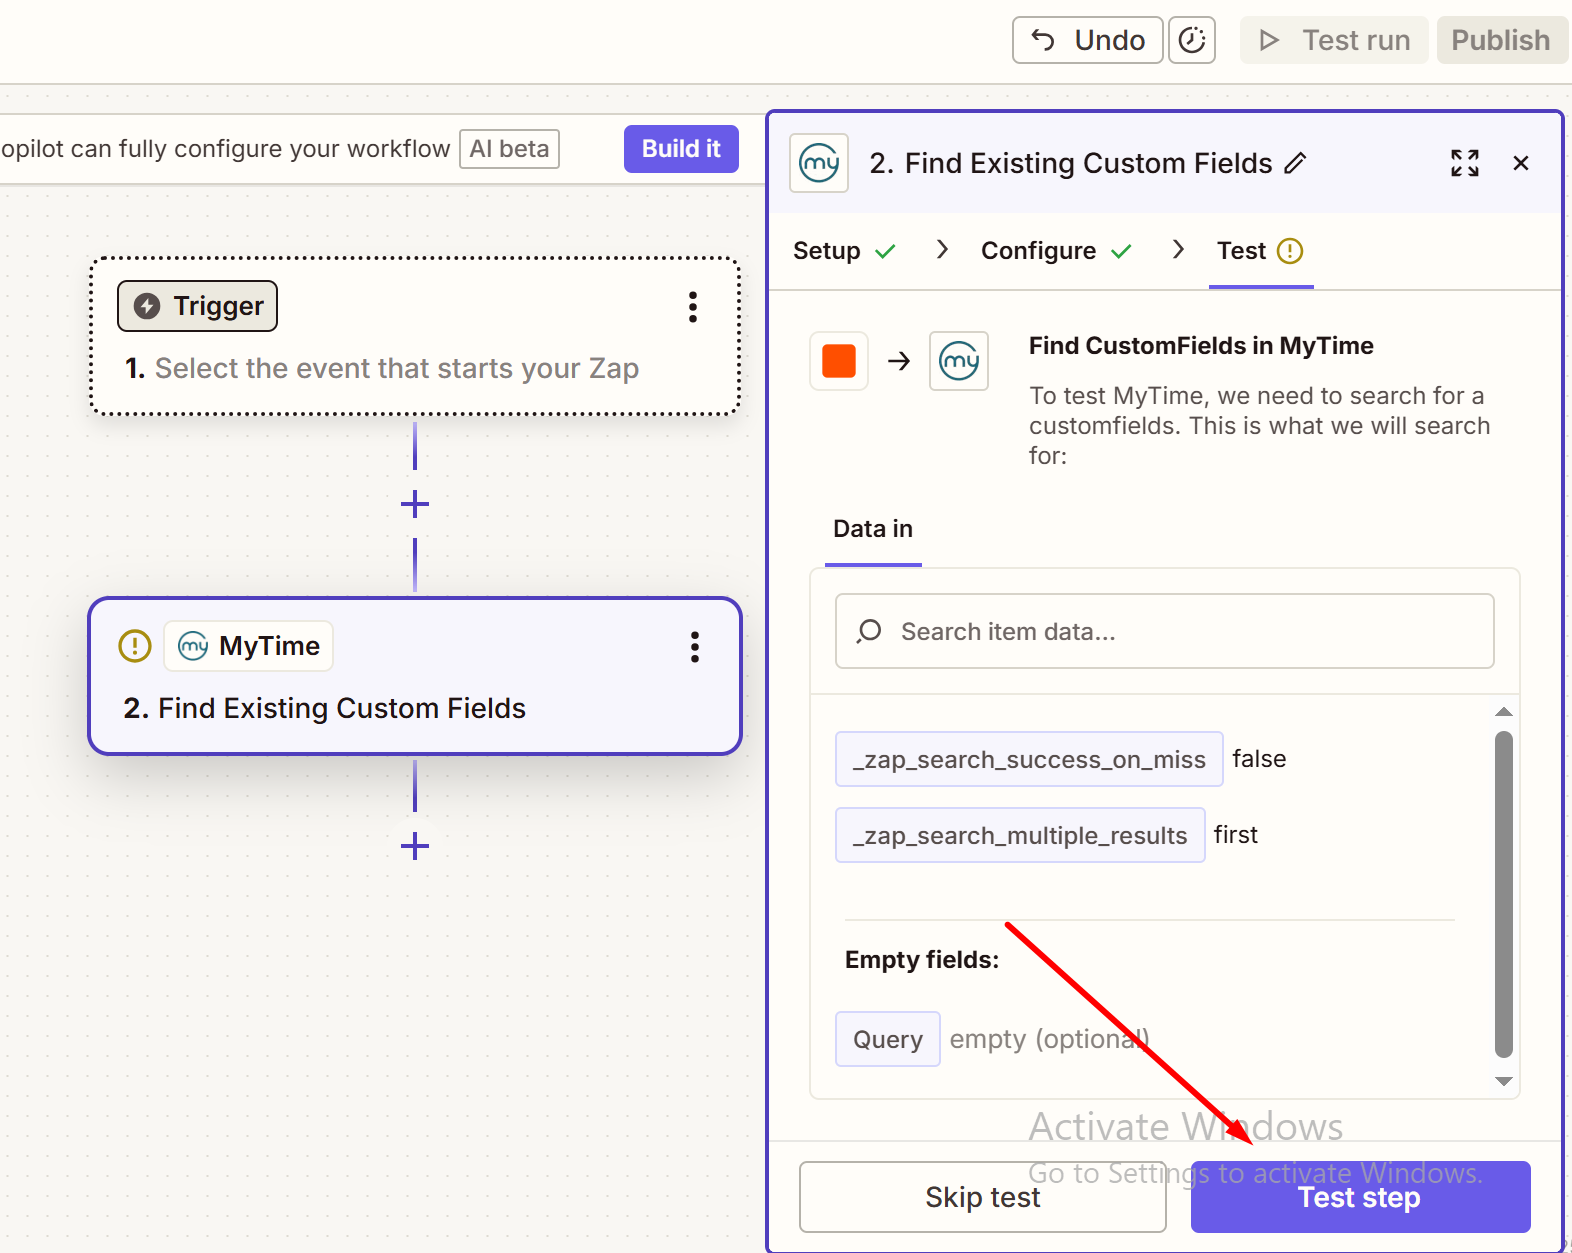The image size is (1572, 1253).
Task: Add a step with the plus below Trigger
Action: click(415, 504)
